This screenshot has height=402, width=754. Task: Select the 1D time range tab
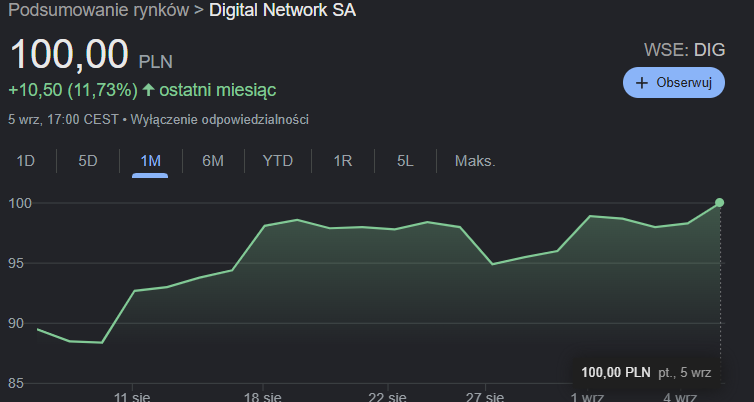tap(25, 161)
